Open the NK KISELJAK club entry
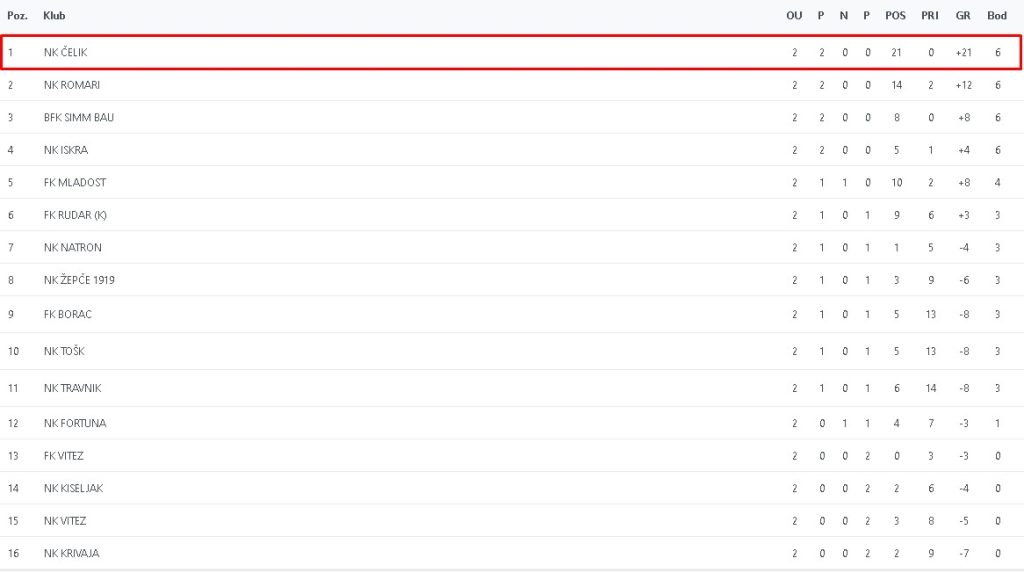Image resolution: width=1024 pixels, height=573 pixels. pos(74,488)
